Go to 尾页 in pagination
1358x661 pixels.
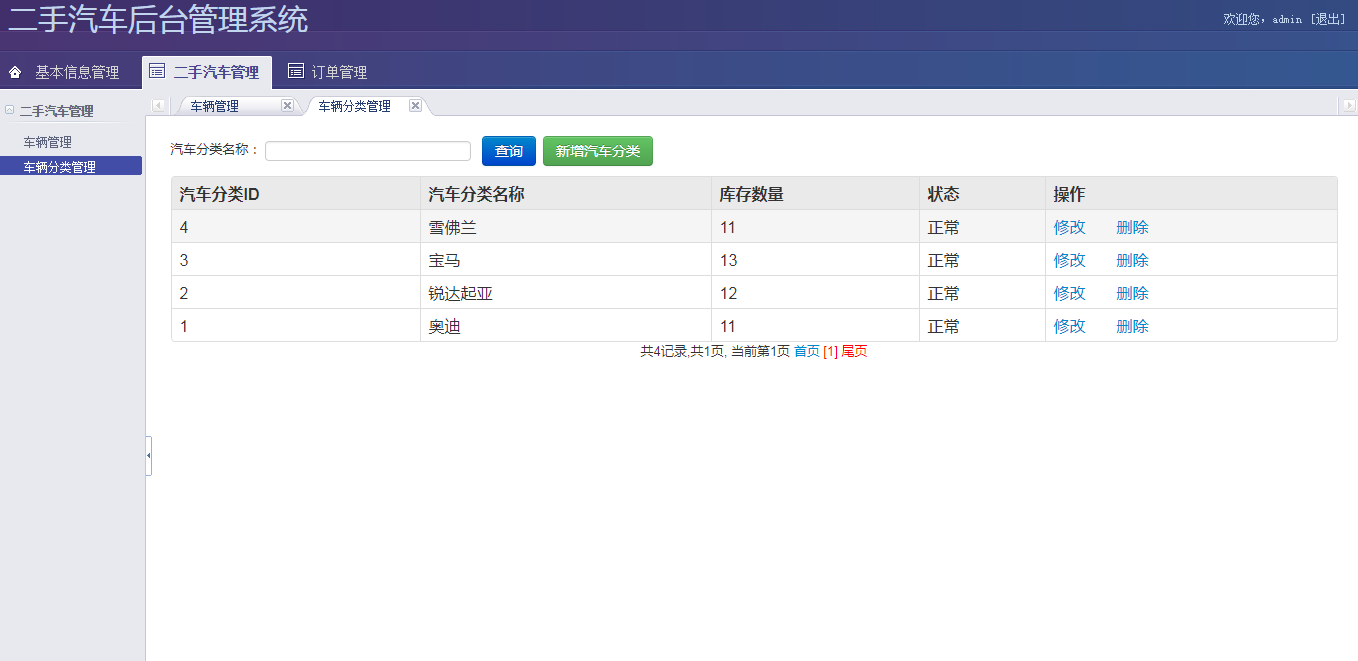pyautogui.click(x=854, y=351)
